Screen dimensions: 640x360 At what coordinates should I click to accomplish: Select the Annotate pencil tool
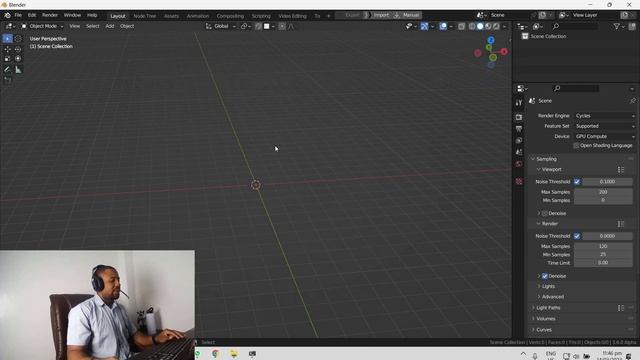7,70
